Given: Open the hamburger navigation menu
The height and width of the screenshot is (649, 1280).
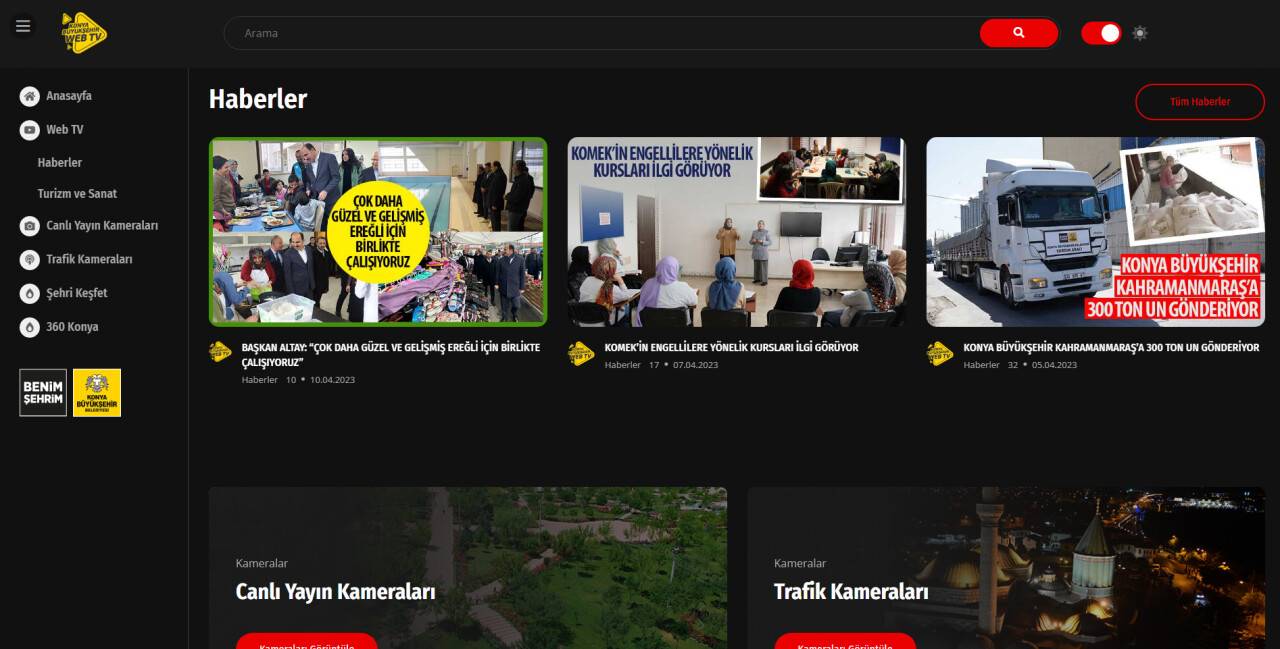Looking at the screenshot, I should 23,25.
